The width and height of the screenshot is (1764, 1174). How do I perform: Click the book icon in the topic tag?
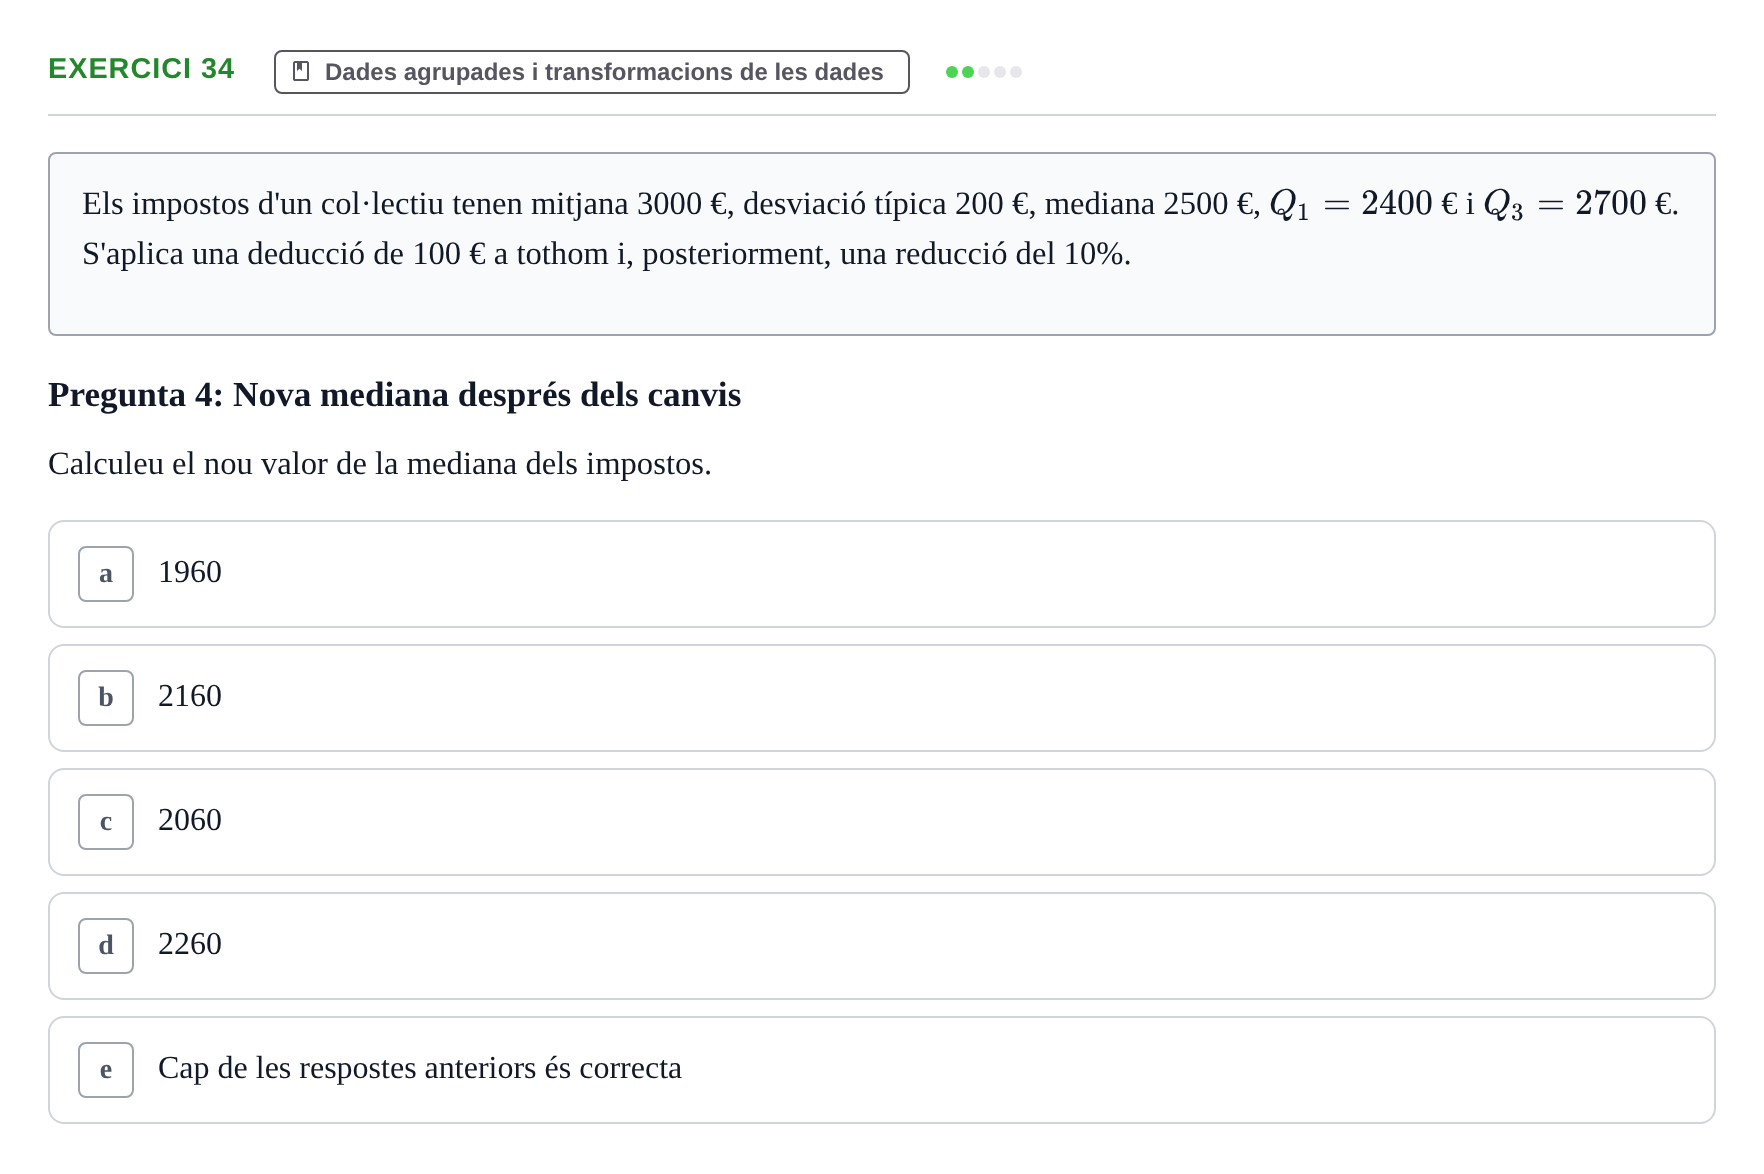tap(301, 72)
